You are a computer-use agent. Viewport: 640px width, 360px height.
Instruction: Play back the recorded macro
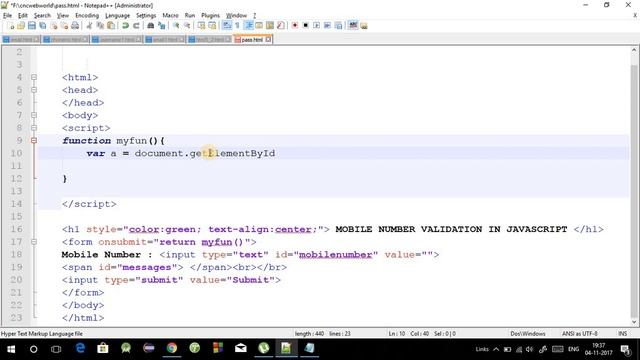[x=316, y=25]
